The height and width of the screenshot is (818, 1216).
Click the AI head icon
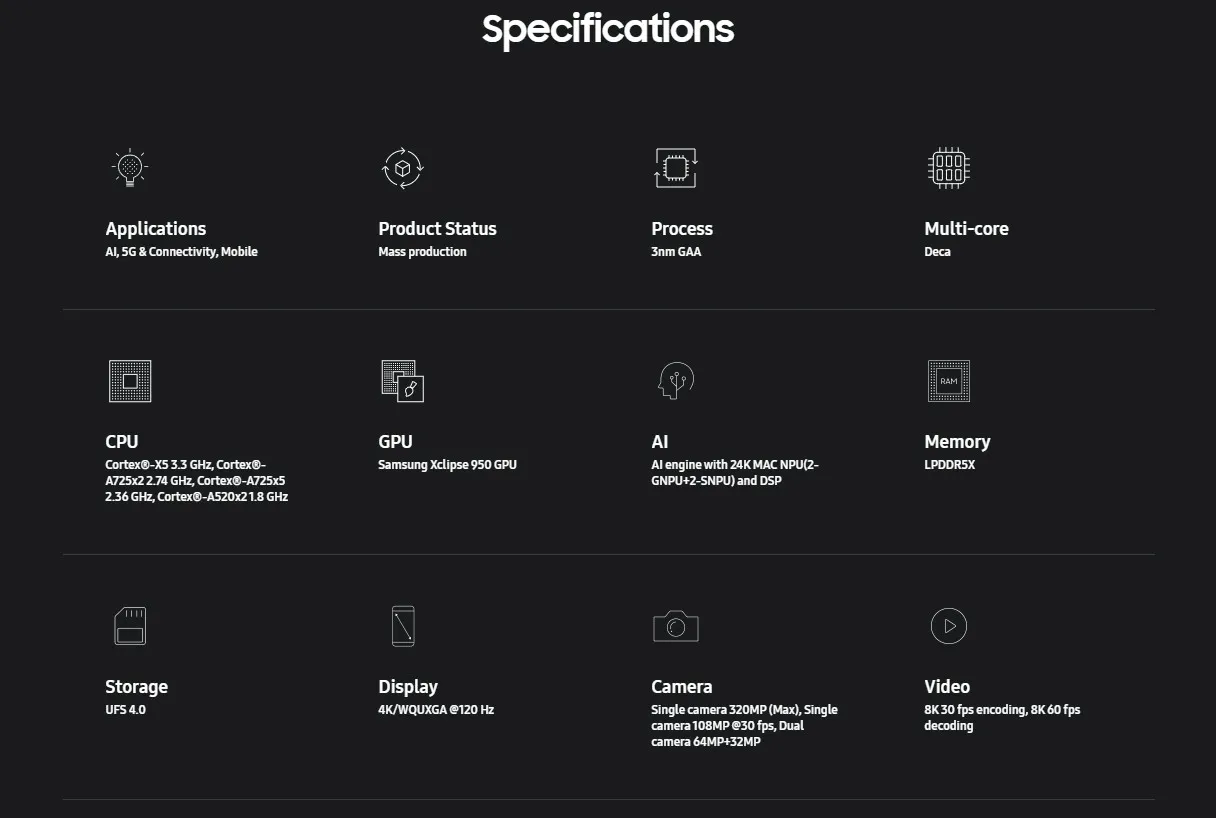pos(676,381)
